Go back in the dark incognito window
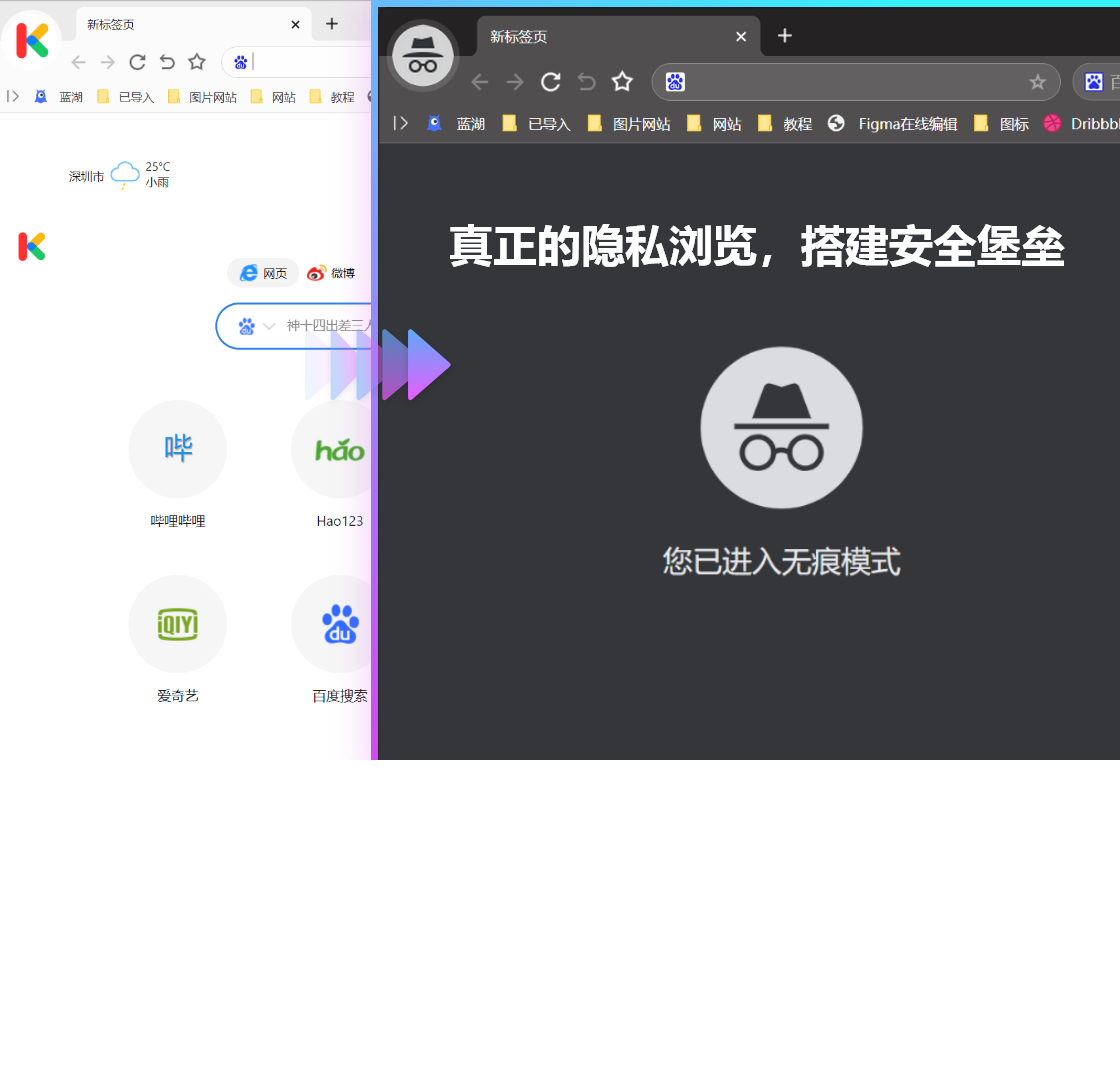Screen dimensions: 1120x1080 (x=480, y=82)
